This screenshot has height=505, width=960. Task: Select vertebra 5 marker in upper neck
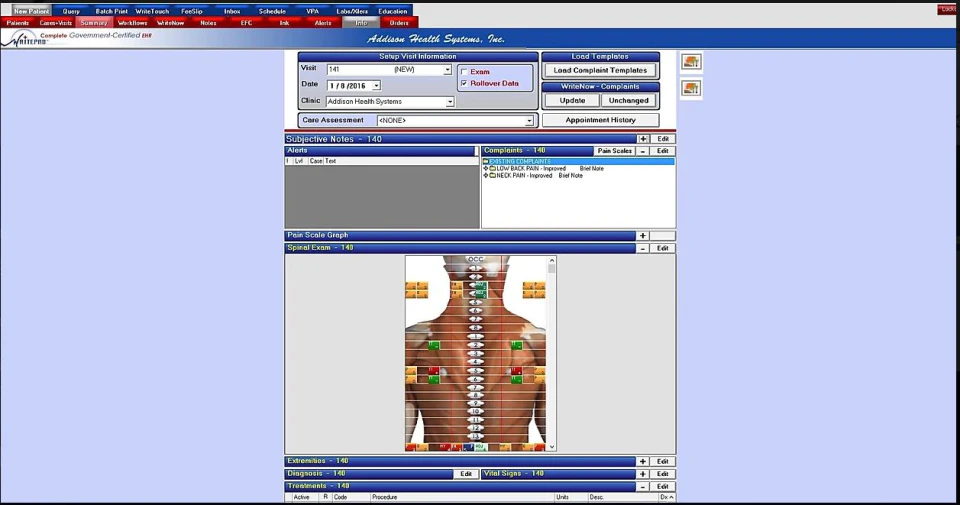(476, 302)
